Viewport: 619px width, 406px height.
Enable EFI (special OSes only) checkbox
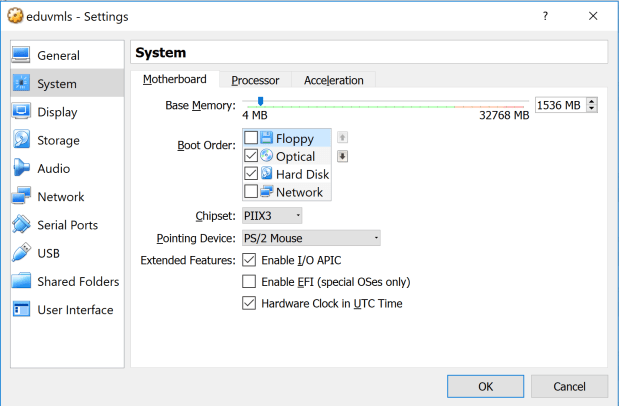[x=249, y=282]
